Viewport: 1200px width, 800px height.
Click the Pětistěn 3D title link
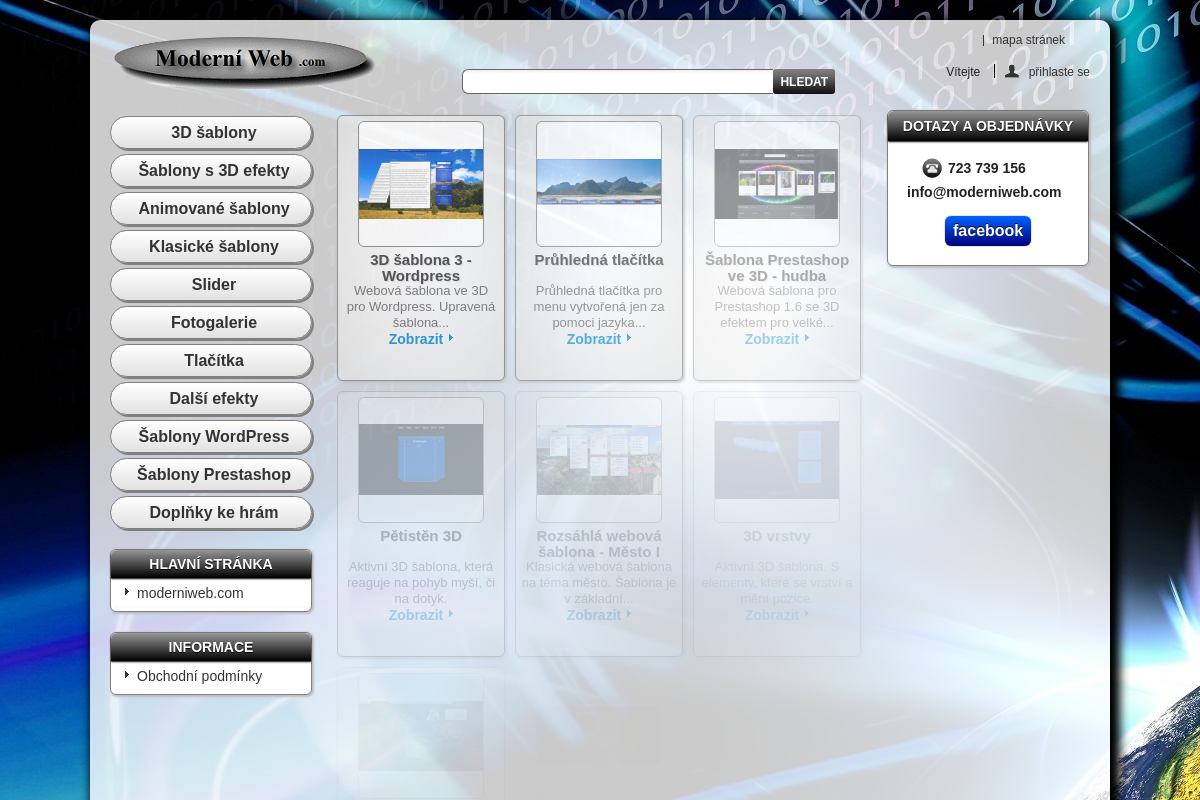click(x=421, y=536)
